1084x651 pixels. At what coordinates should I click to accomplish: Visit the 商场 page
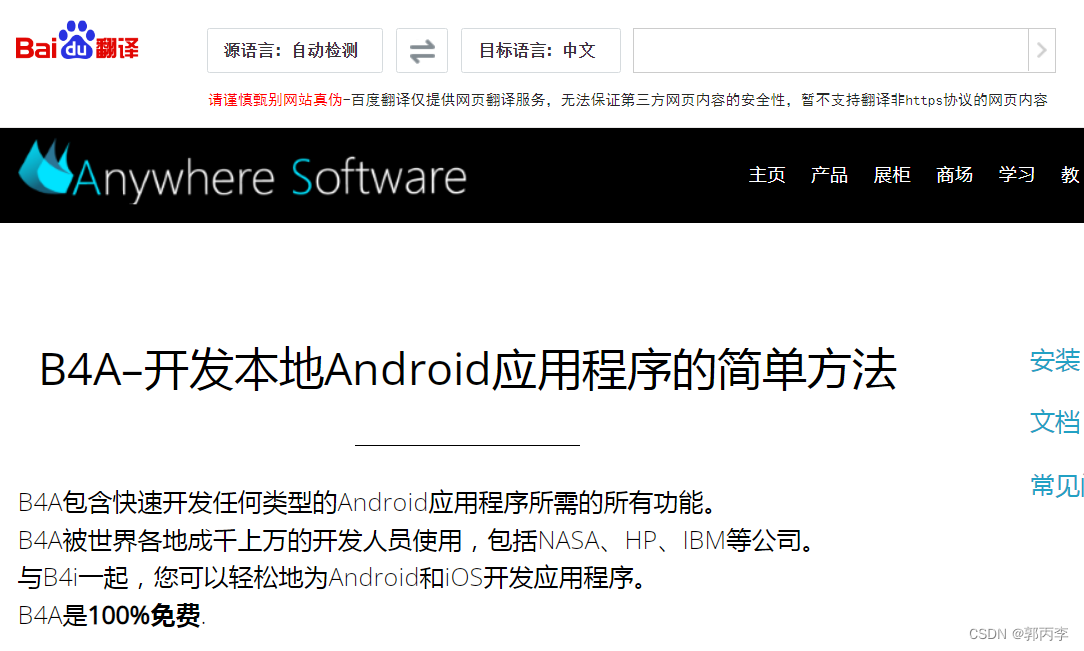[x=954, y=175]
